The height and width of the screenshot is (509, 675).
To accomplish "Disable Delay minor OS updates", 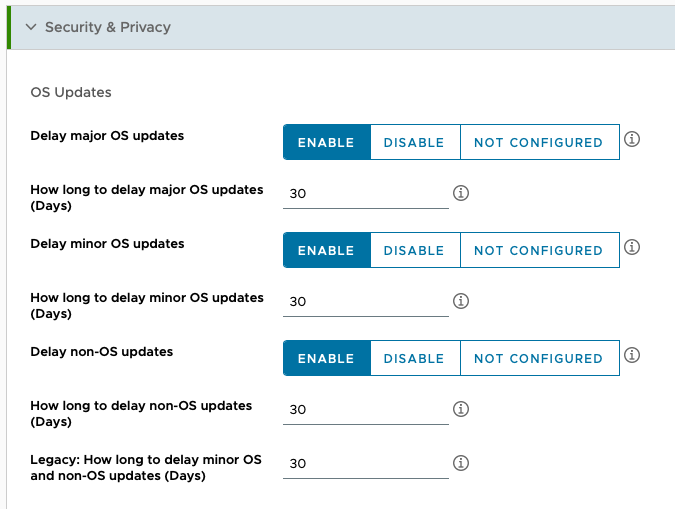I will (414, 250).
